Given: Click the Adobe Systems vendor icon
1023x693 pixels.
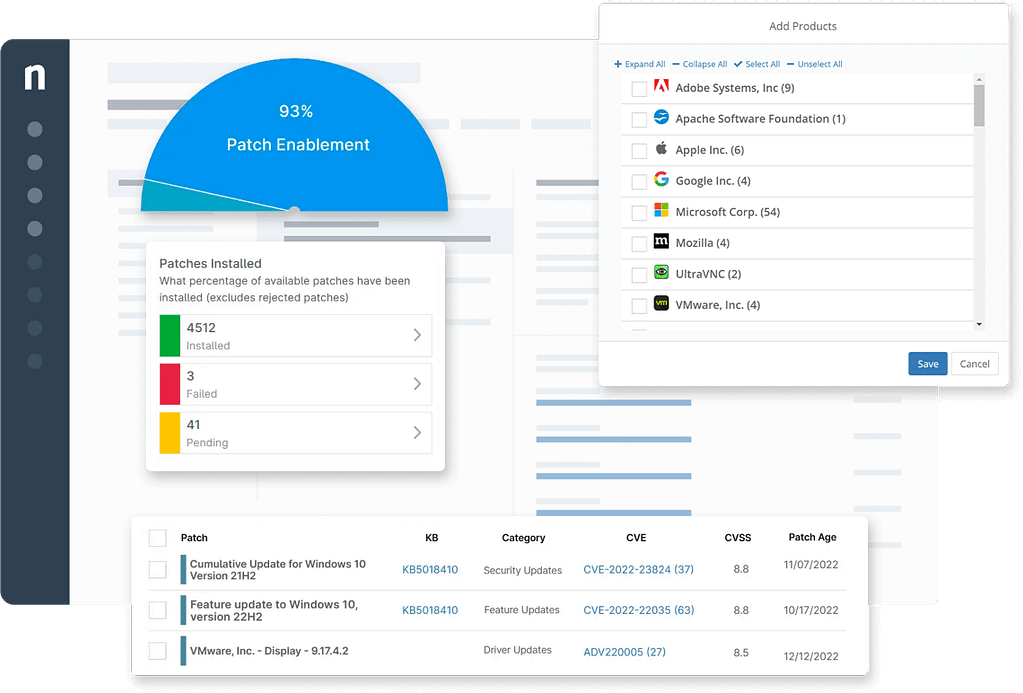Looking at the screenshot, I should [659, 87].
